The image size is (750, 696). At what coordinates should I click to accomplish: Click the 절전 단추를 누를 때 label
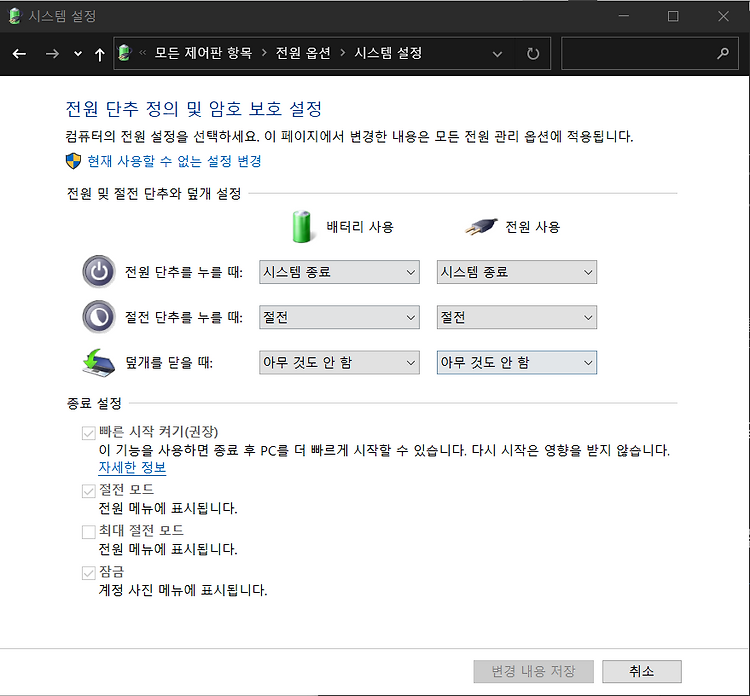coord(184,317)
